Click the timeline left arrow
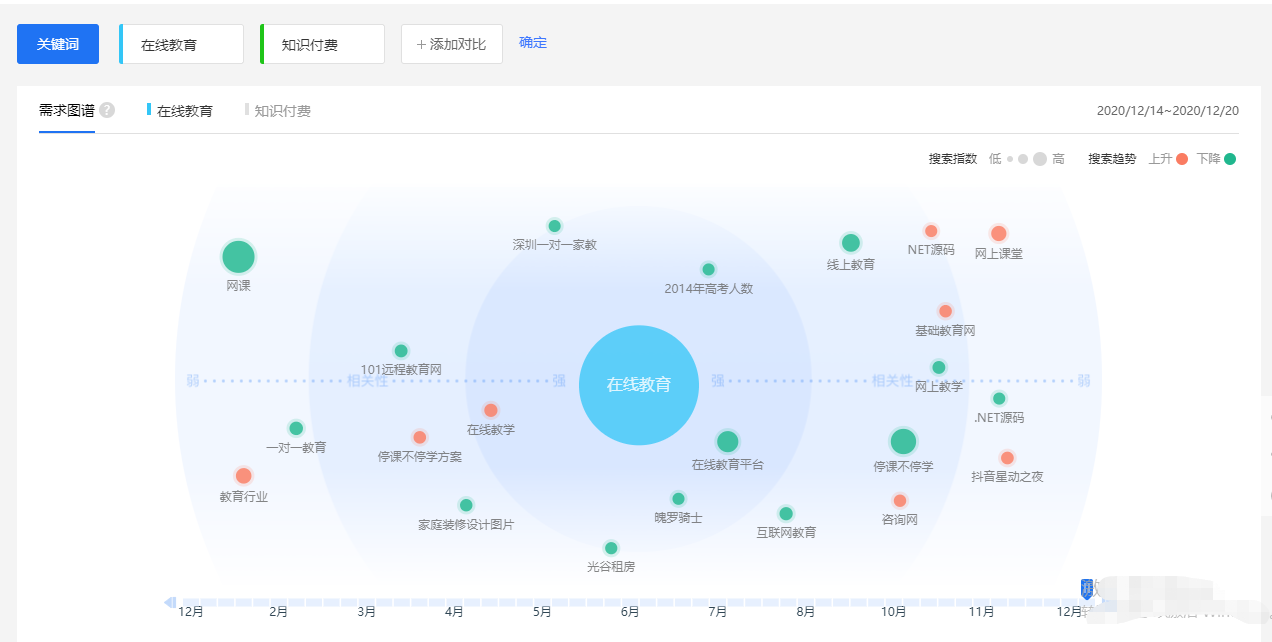Viewport: 1272px width, 642px height. pos(169,602)
